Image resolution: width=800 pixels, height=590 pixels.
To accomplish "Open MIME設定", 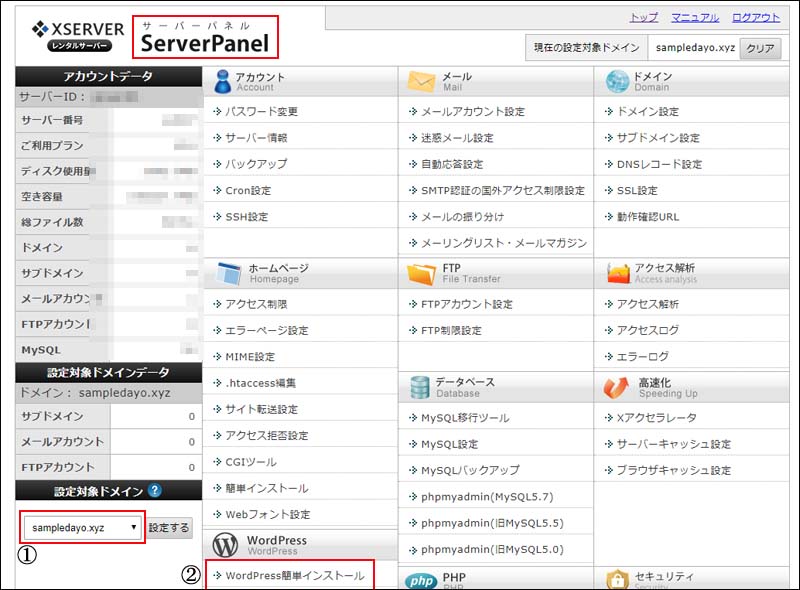I will (250, 357).
